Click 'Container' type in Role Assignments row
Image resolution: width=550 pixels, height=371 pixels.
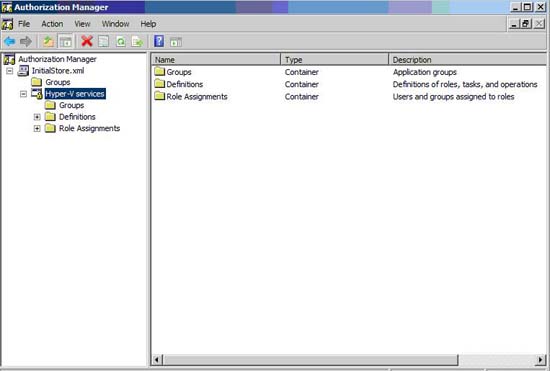click(302, 96)
